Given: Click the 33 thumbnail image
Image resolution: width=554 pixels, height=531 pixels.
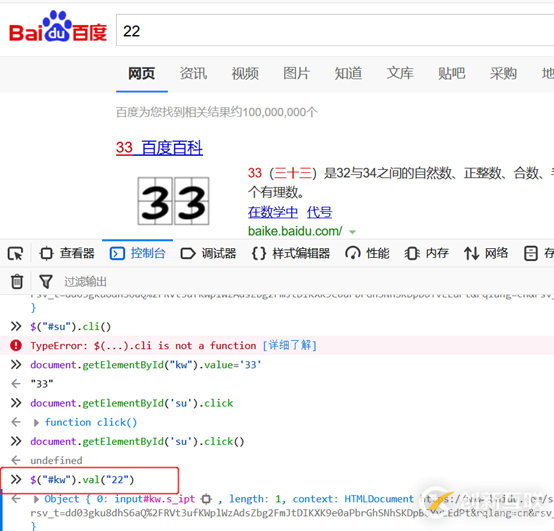Looking at the screenshot, I should [x=173, y=201].
